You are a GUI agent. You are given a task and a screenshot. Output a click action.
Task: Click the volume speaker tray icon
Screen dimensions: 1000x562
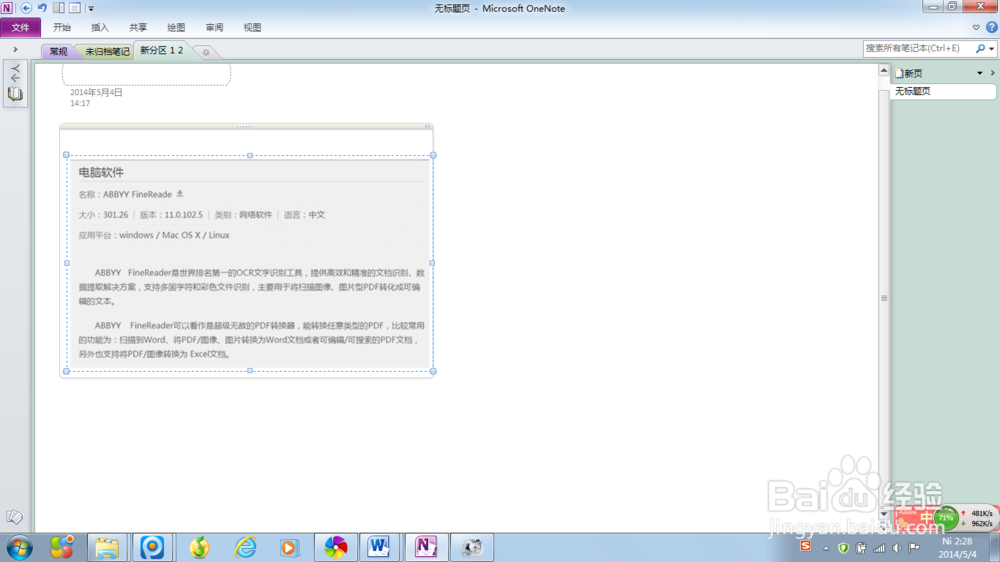click(897, 548)
